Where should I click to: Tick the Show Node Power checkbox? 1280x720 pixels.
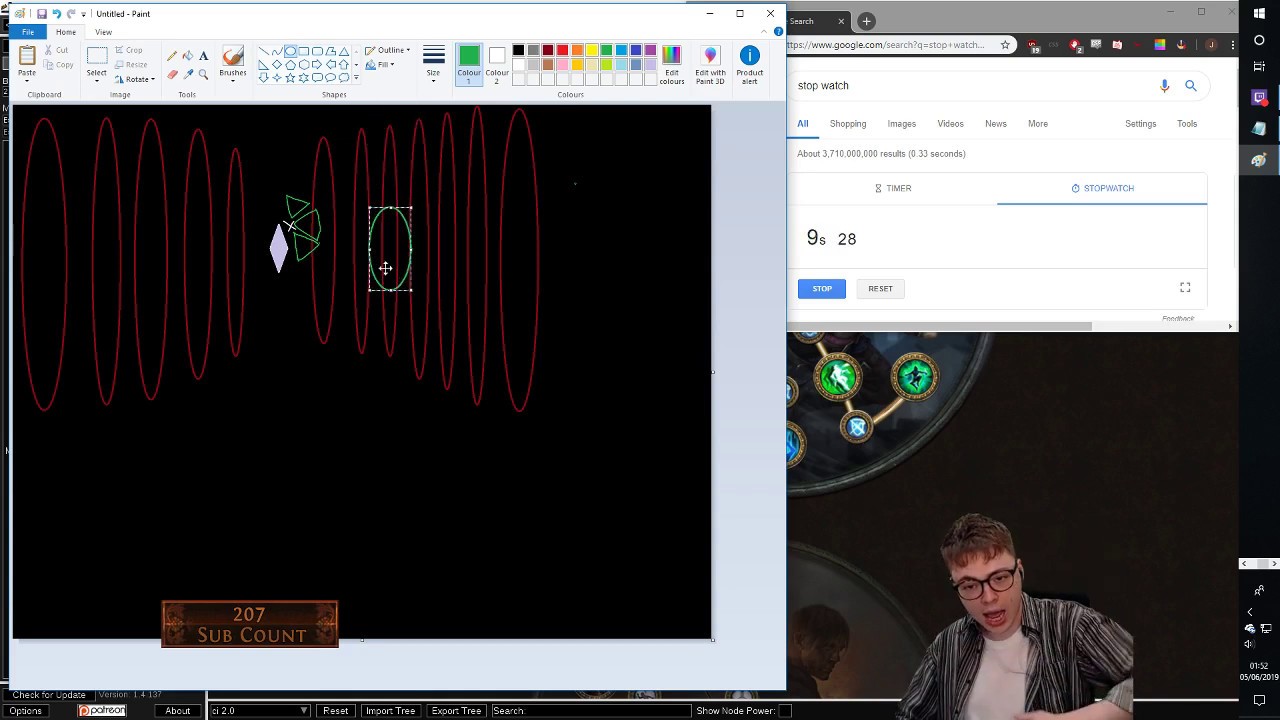(x=785, y=711)
